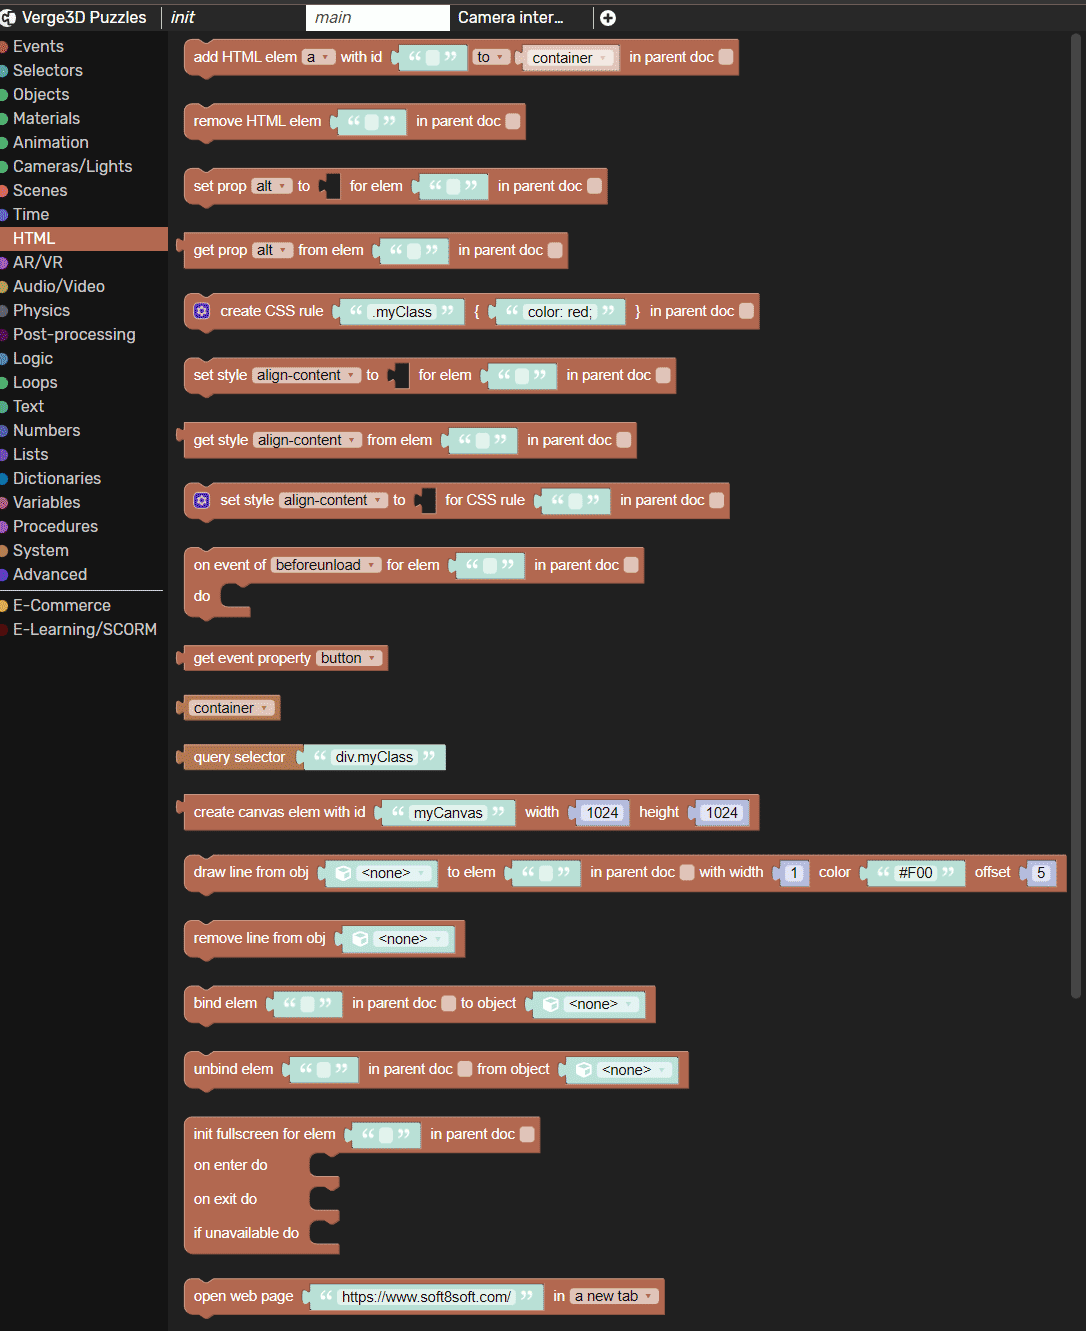Open the button dropdown in get event property
This screenshot has height=1331, width=1086.
pos(350,658)
